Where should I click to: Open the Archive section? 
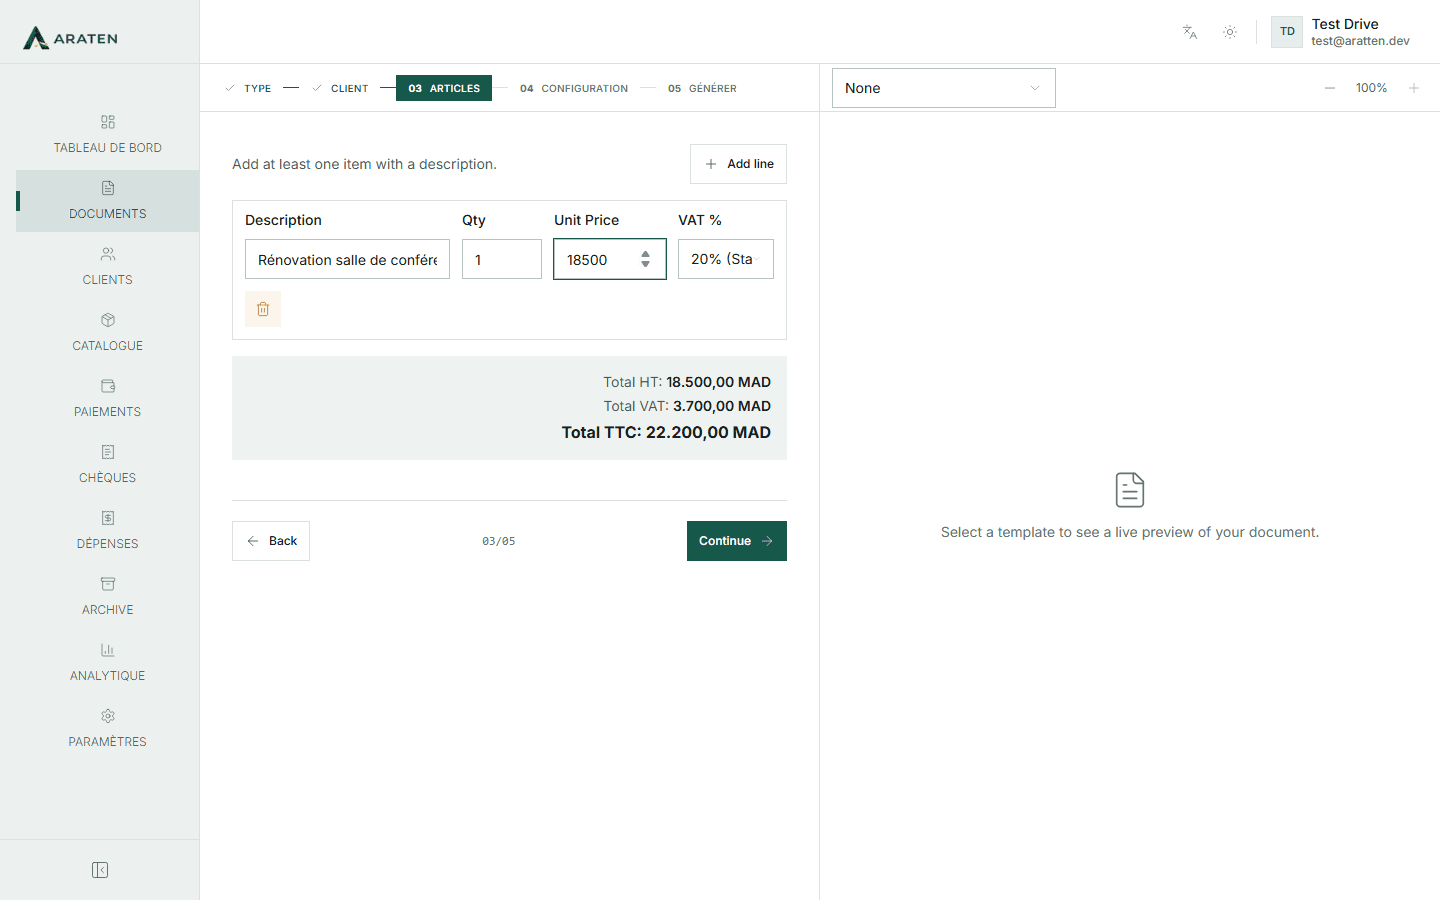(x=107, y=597)
